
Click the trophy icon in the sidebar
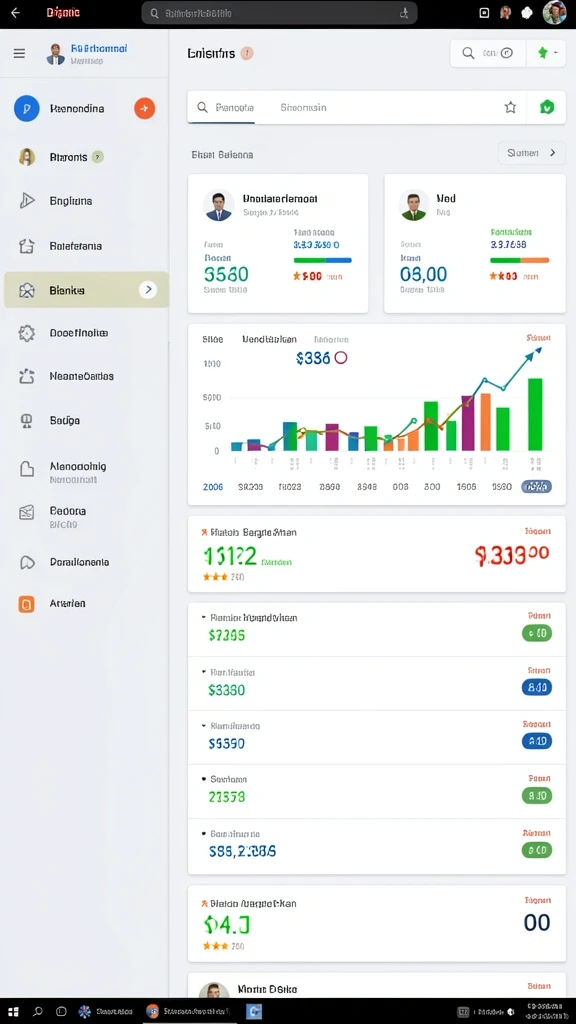27,421
